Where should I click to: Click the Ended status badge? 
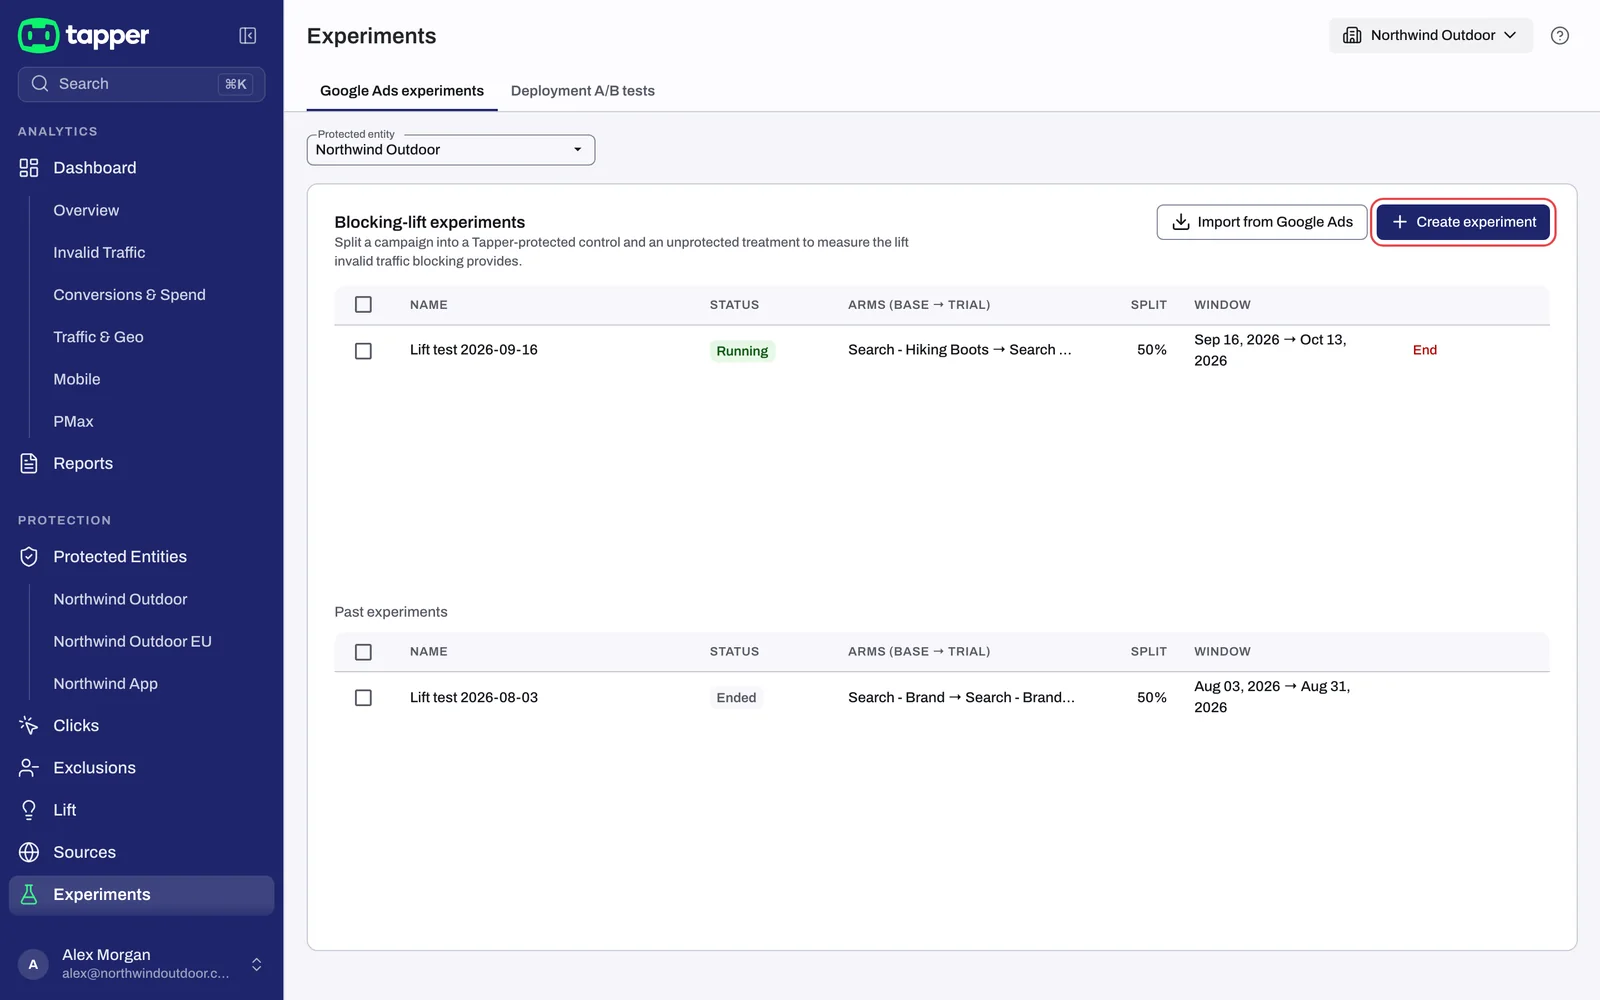click(x=736, y=698)
